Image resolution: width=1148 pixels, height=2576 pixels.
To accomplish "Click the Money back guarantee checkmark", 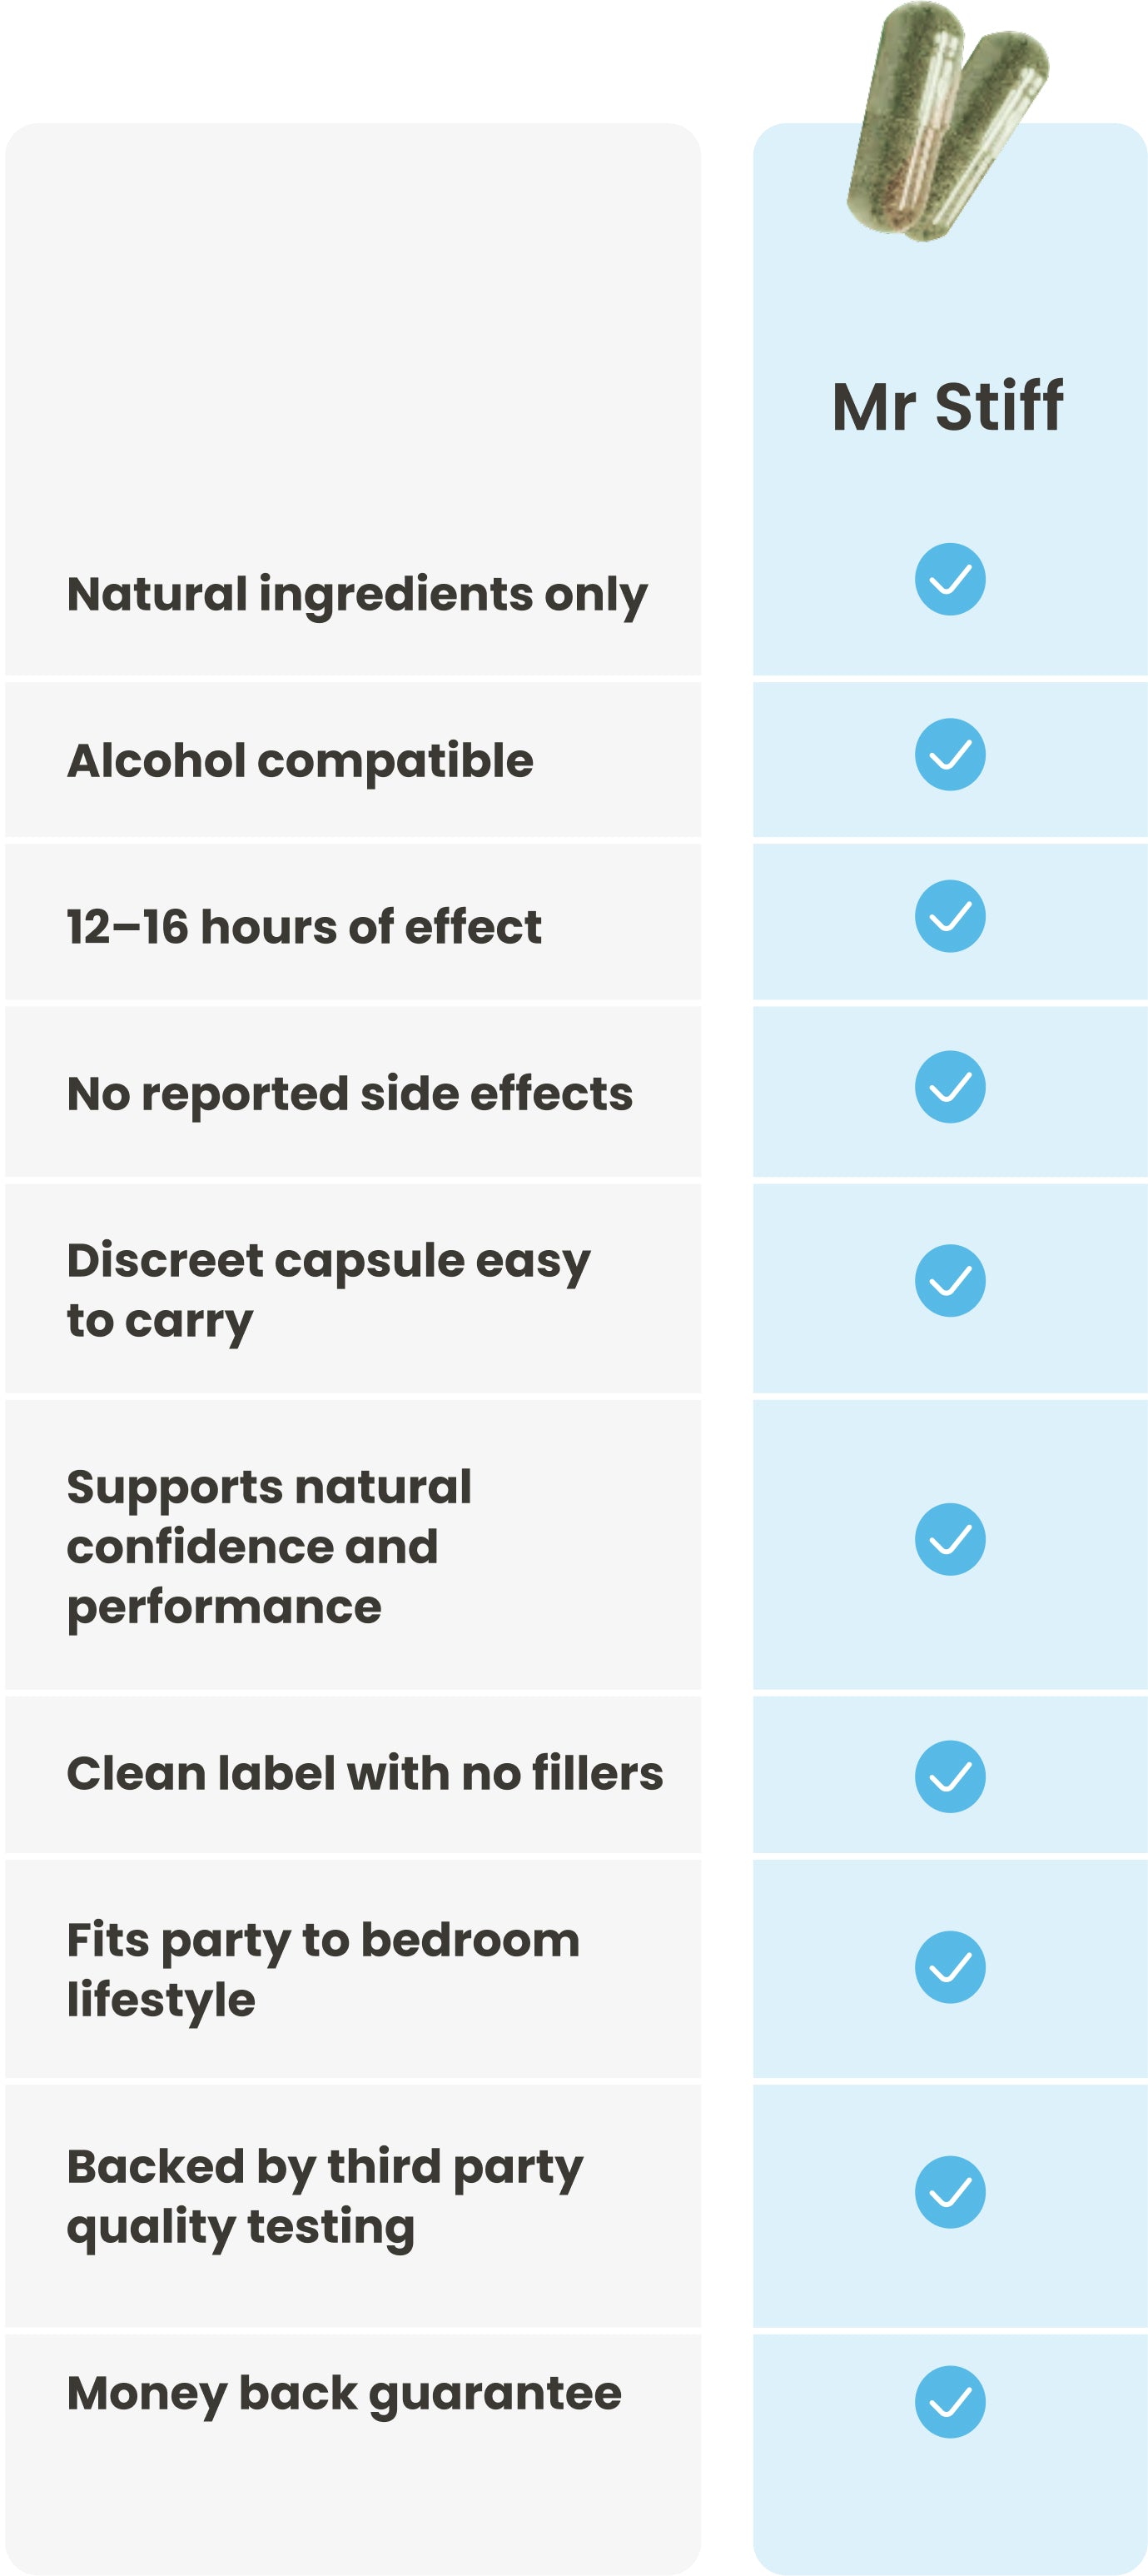I will click(x=950, y=2402).
